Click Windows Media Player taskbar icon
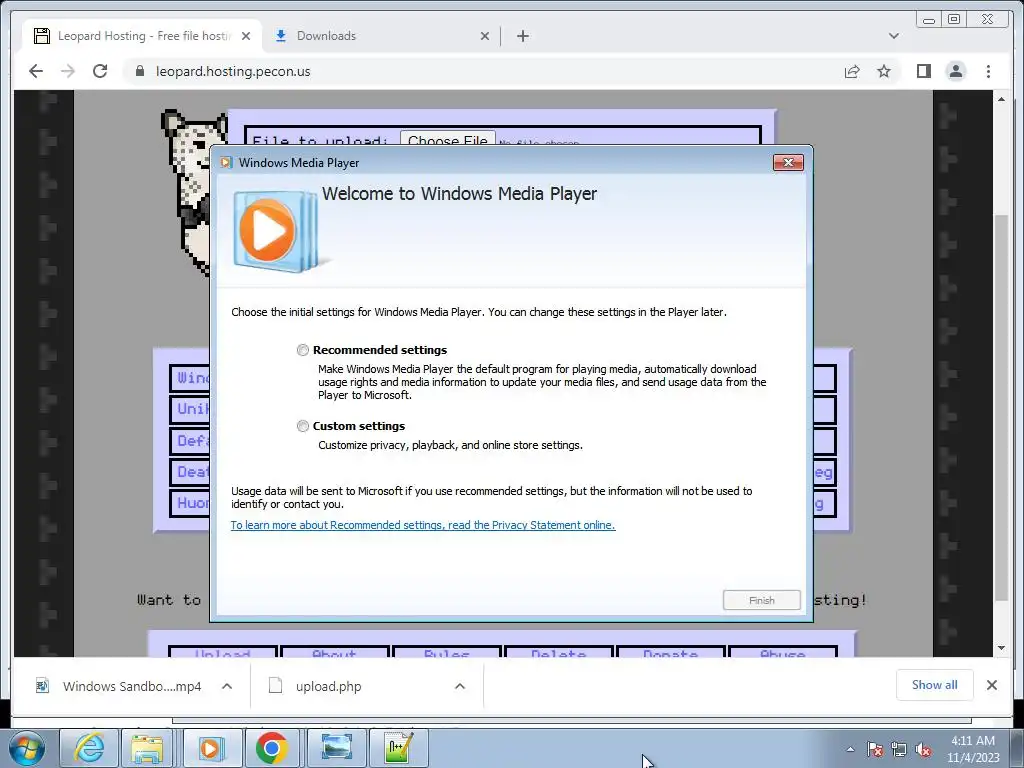This screenshot has width=1024, height=768. [x=210, y=748]
